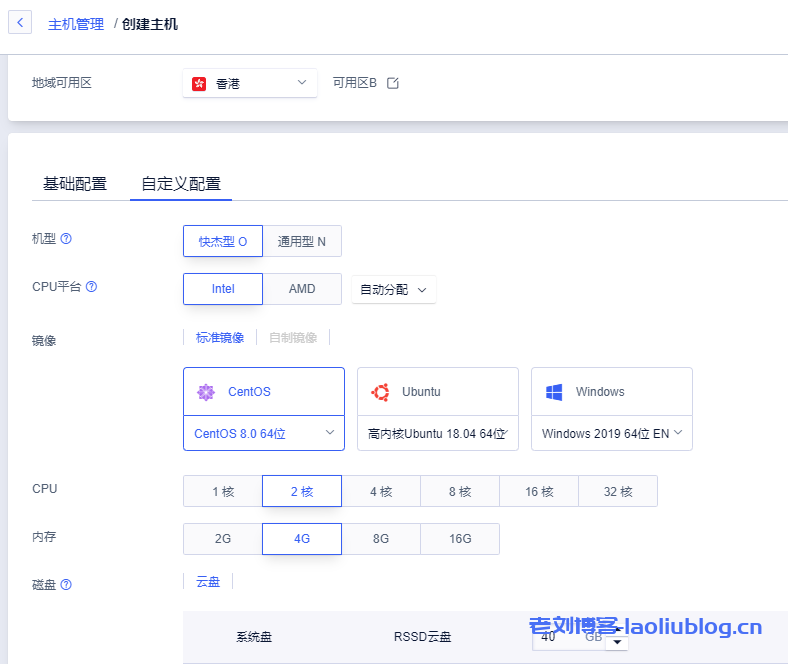Choose the 通用型 N machine type

pyautogui.click(x=302, y=241)
